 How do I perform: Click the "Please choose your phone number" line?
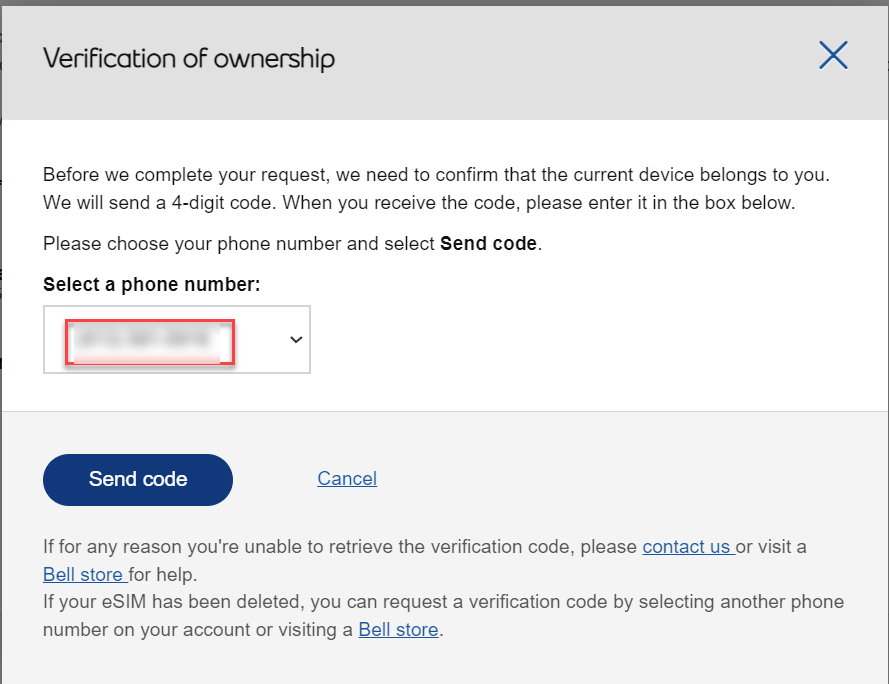click(x=240, y=244)
